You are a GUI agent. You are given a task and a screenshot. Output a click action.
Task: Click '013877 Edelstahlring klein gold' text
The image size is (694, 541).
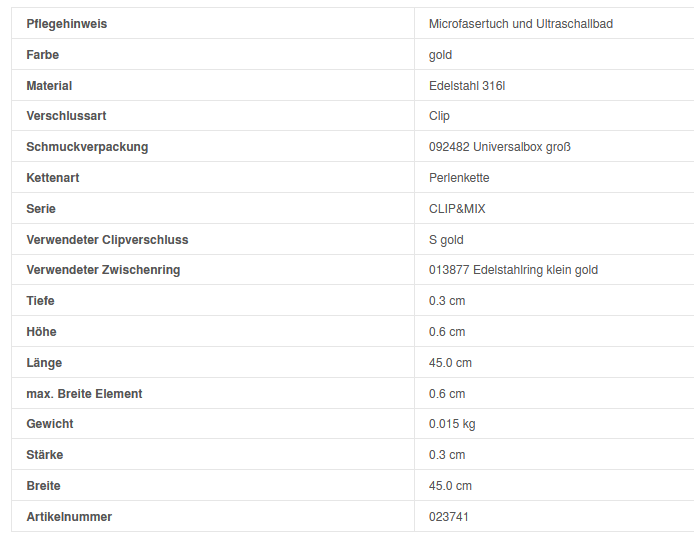[x=513, y=270]
